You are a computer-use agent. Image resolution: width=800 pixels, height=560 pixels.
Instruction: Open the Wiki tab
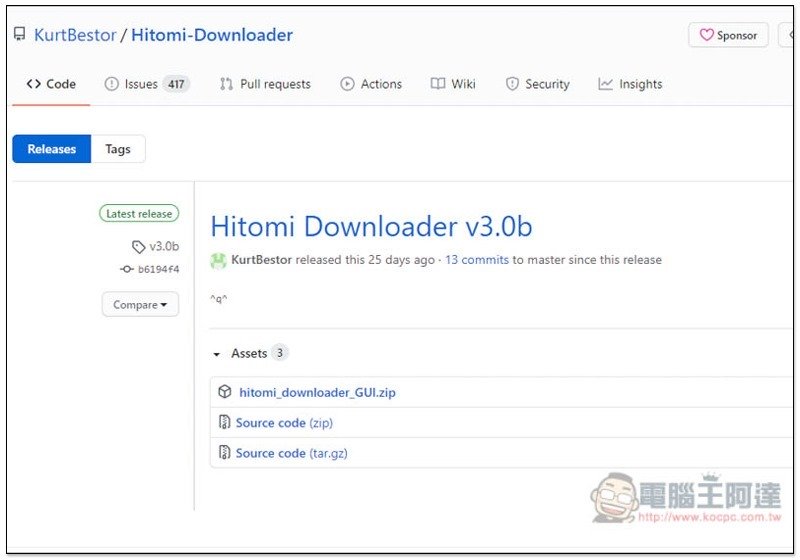coord(453,84)
